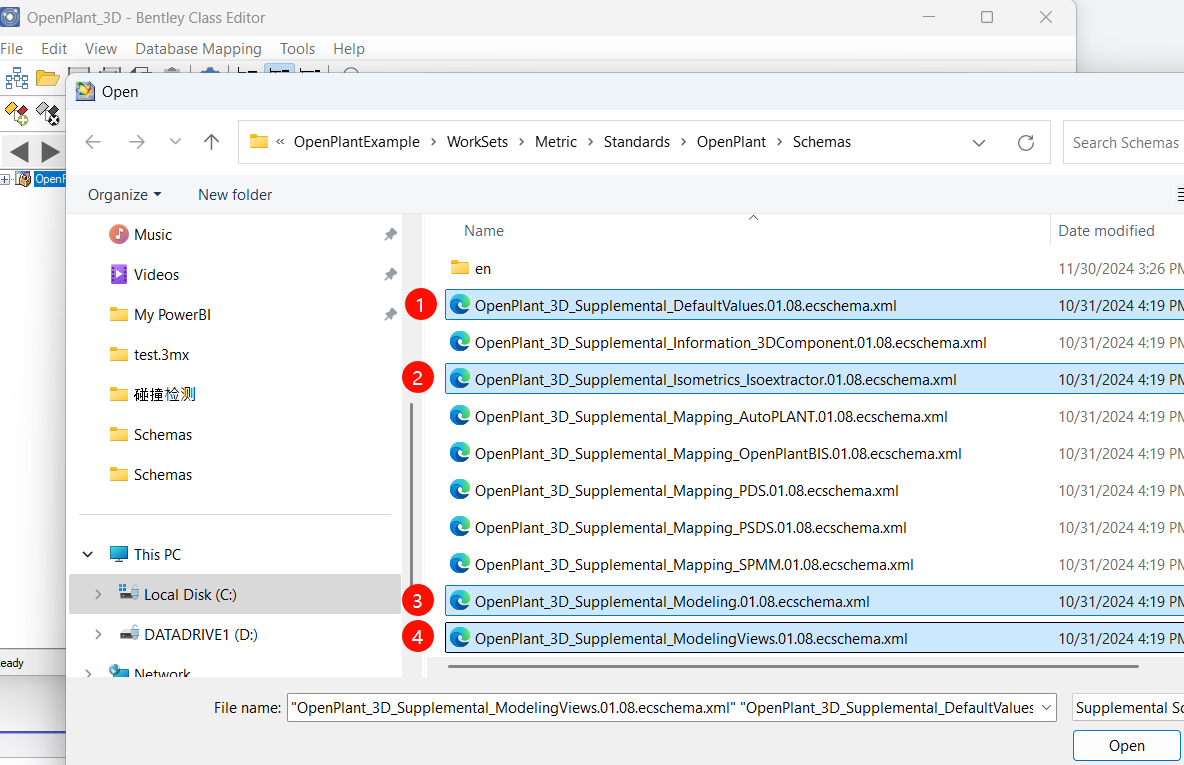Click the This PC monitor icon

click(119, 554)
